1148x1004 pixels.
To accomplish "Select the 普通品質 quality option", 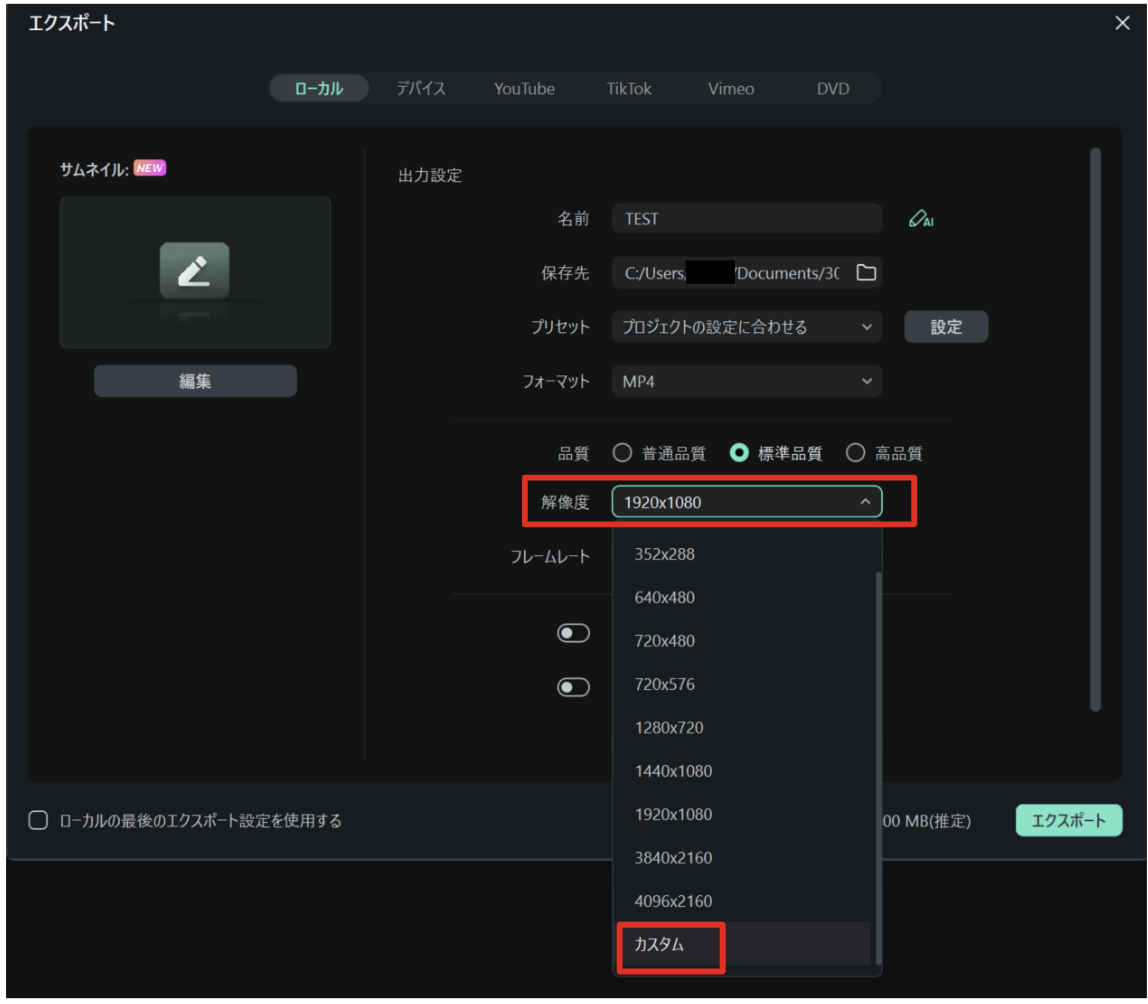I will pyautogui.click(x=621, y=452).
